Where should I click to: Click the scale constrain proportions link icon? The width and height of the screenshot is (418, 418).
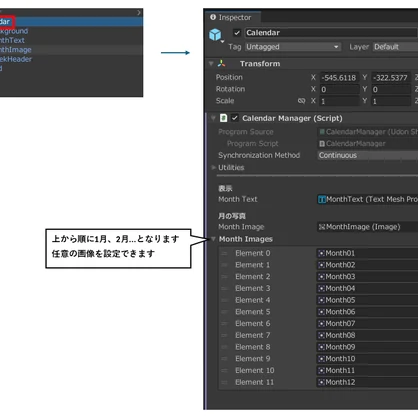click(x=301, y=101)
